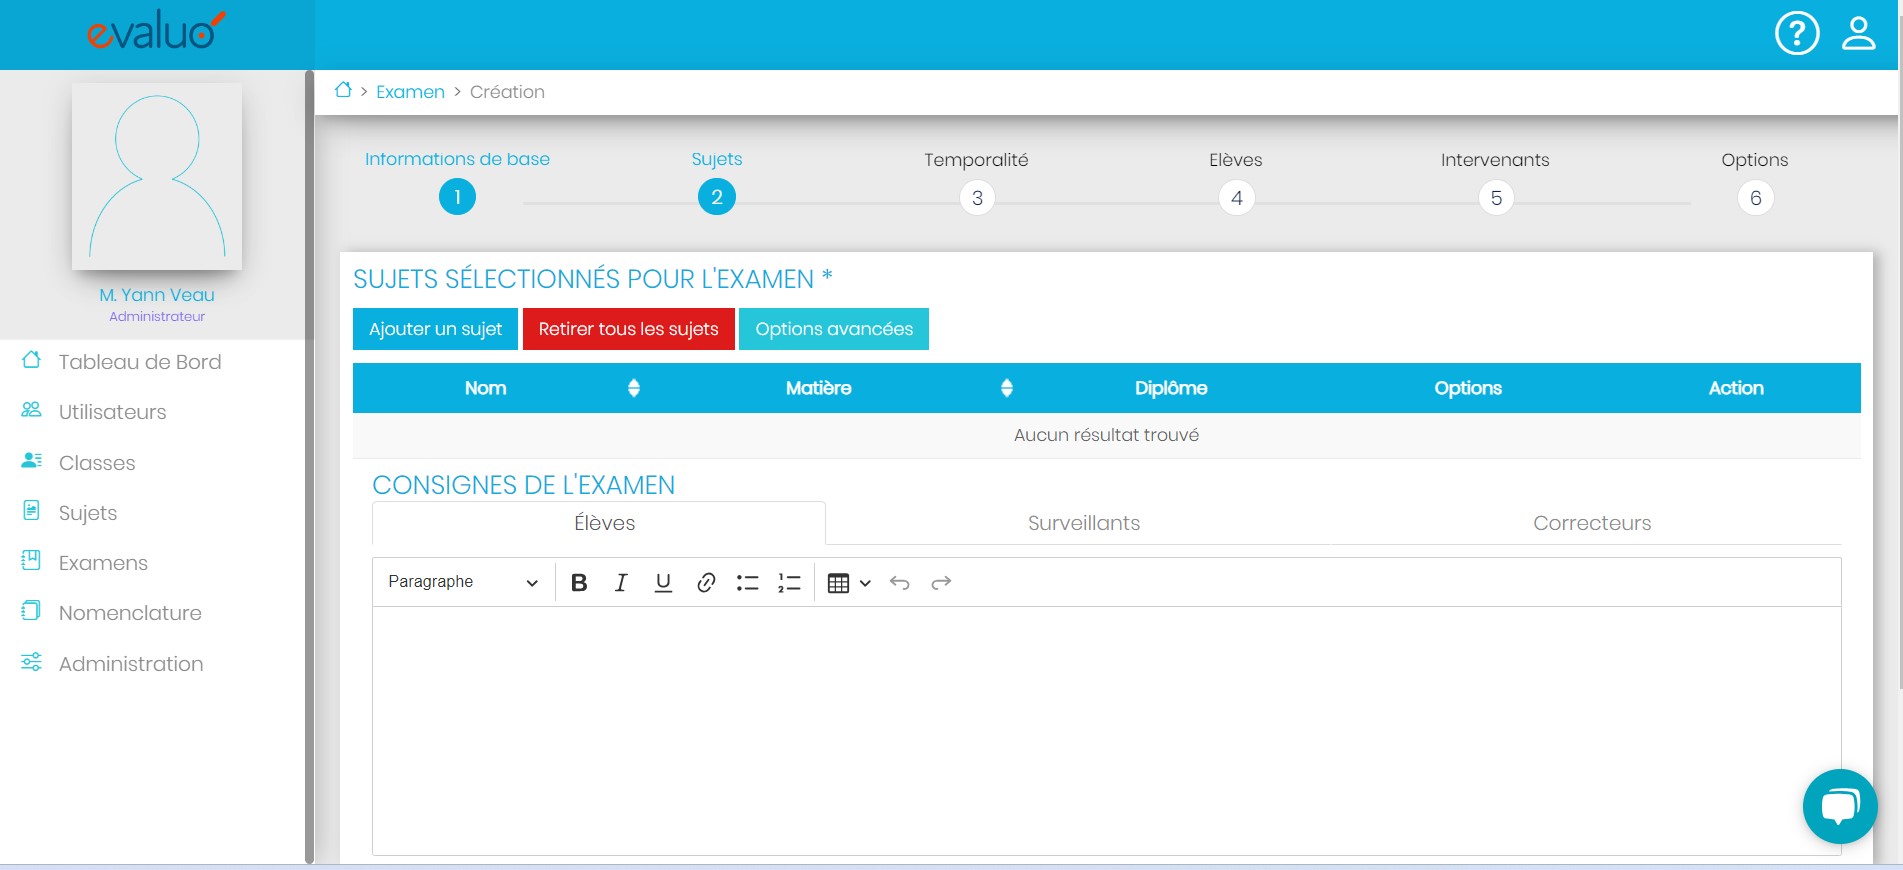Image resolution: width=1903 pixels, height=870 pixels.
Task: Go to step 3 Temporalité
Action: coord(977,198)
